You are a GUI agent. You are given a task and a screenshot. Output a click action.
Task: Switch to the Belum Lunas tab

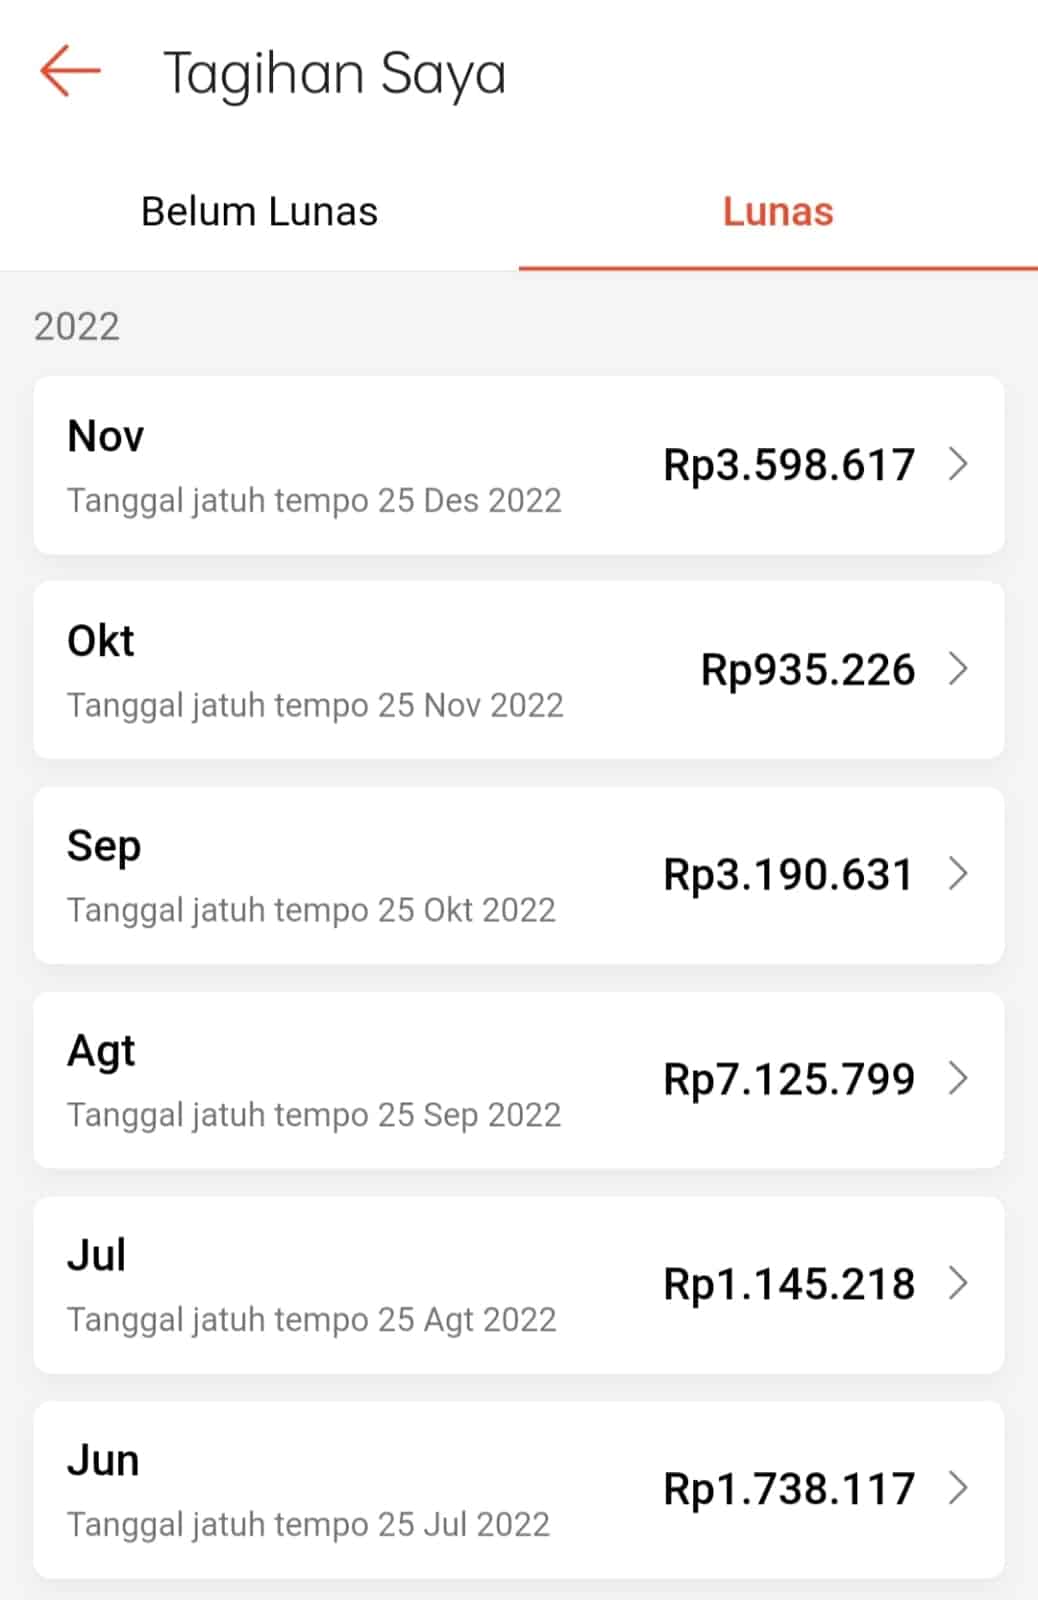(259, 212)
